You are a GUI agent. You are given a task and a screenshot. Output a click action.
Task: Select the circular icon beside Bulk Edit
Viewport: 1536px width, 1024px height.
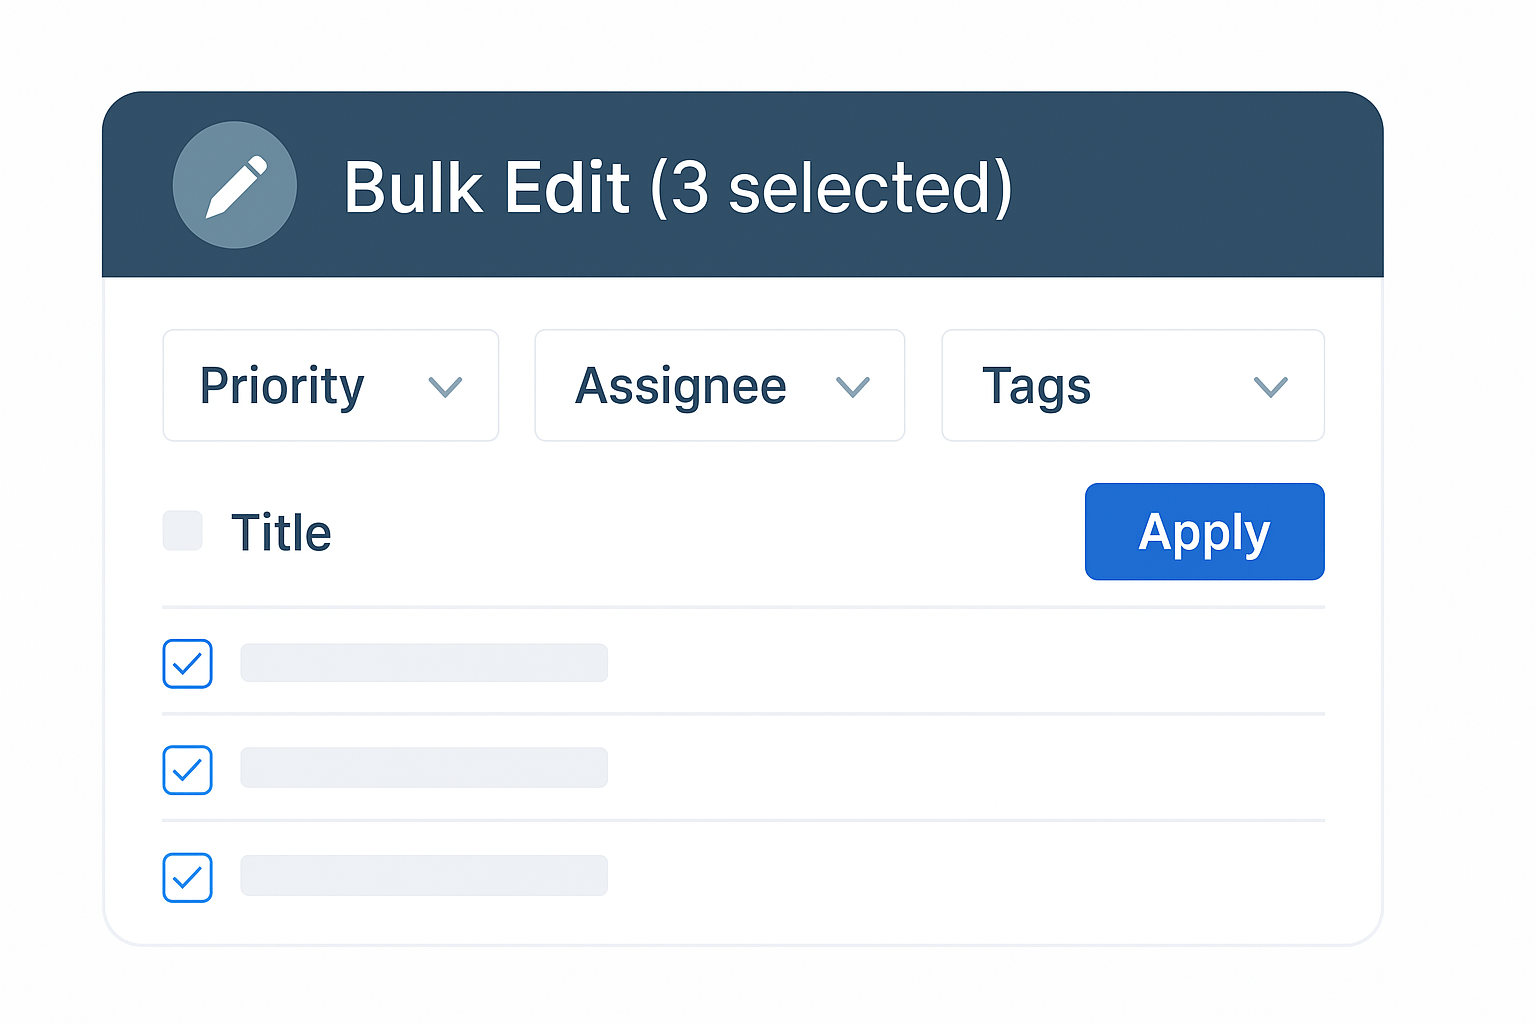tap(234, 185)
